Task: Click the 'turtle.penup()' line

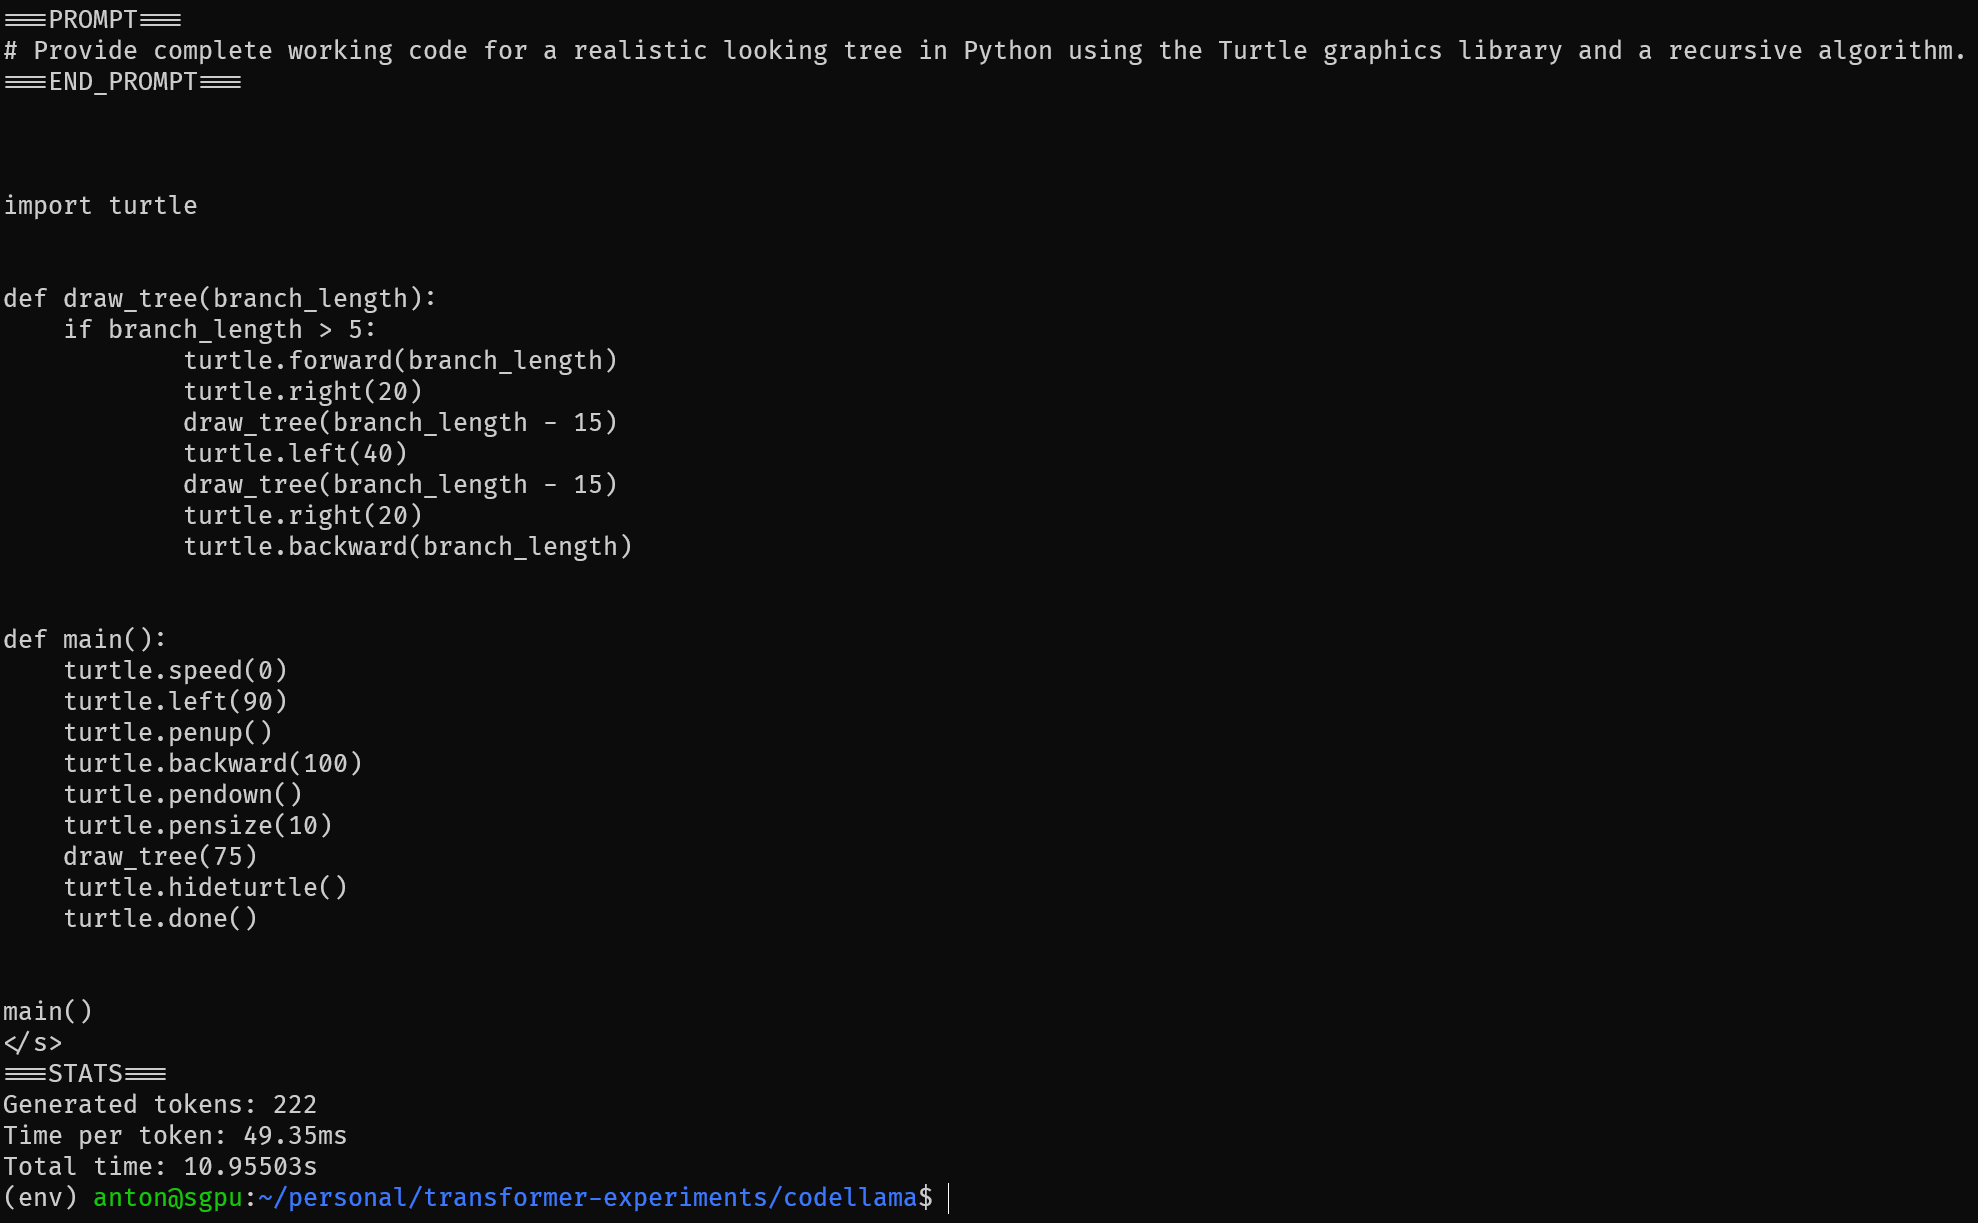Action: click(167, 732)
